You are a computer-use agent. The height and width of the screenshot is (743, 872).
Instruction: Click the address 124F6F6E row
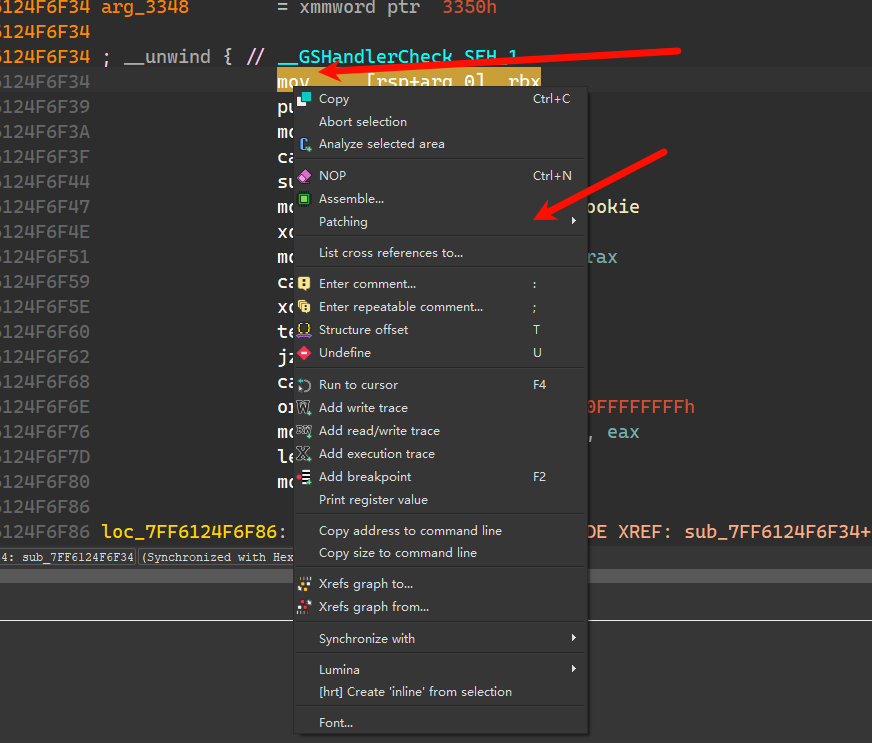point(46,407)
